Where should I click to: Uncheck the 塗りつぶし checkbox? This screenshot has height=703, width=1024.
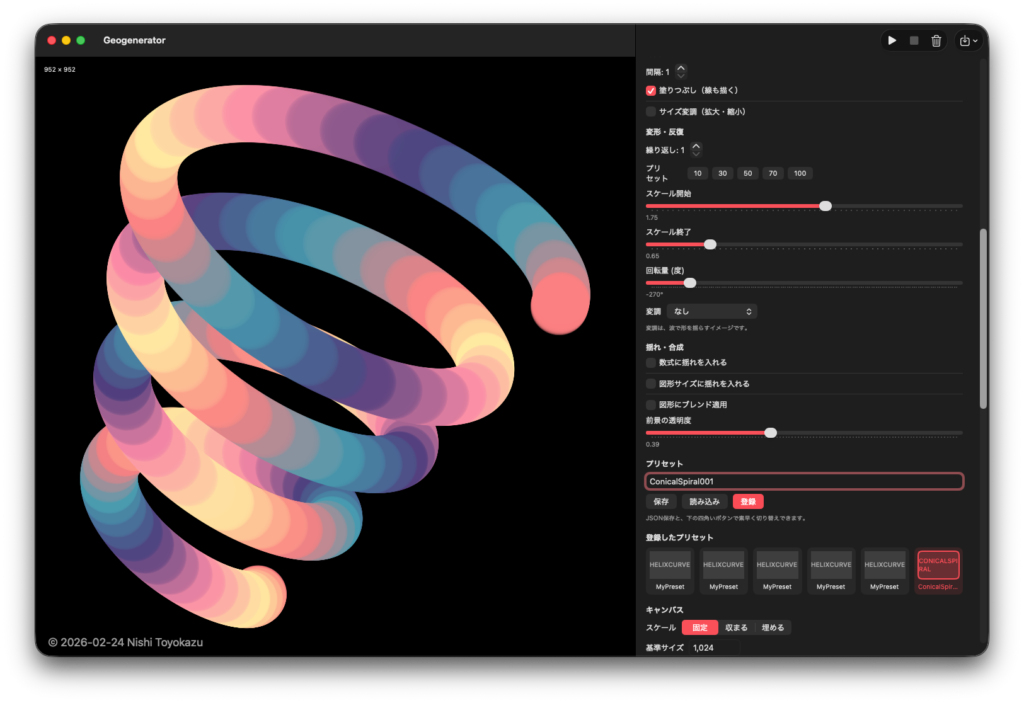point(651,90)
